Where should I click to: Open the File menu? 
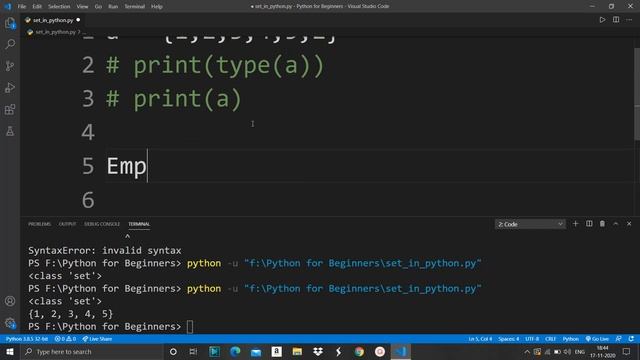pyautogui.click(x=22, y=7)
